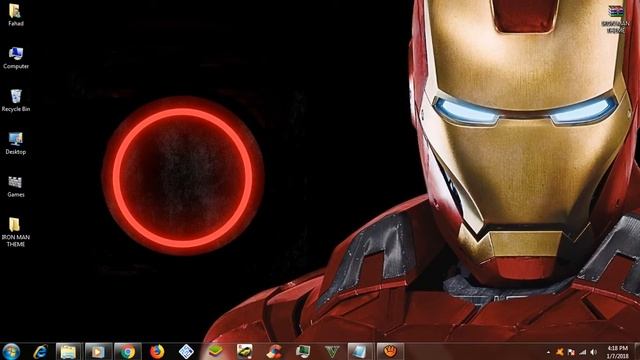Click the orange X tray icon
This screenshot has height=360, width=640.
[560, 352]
